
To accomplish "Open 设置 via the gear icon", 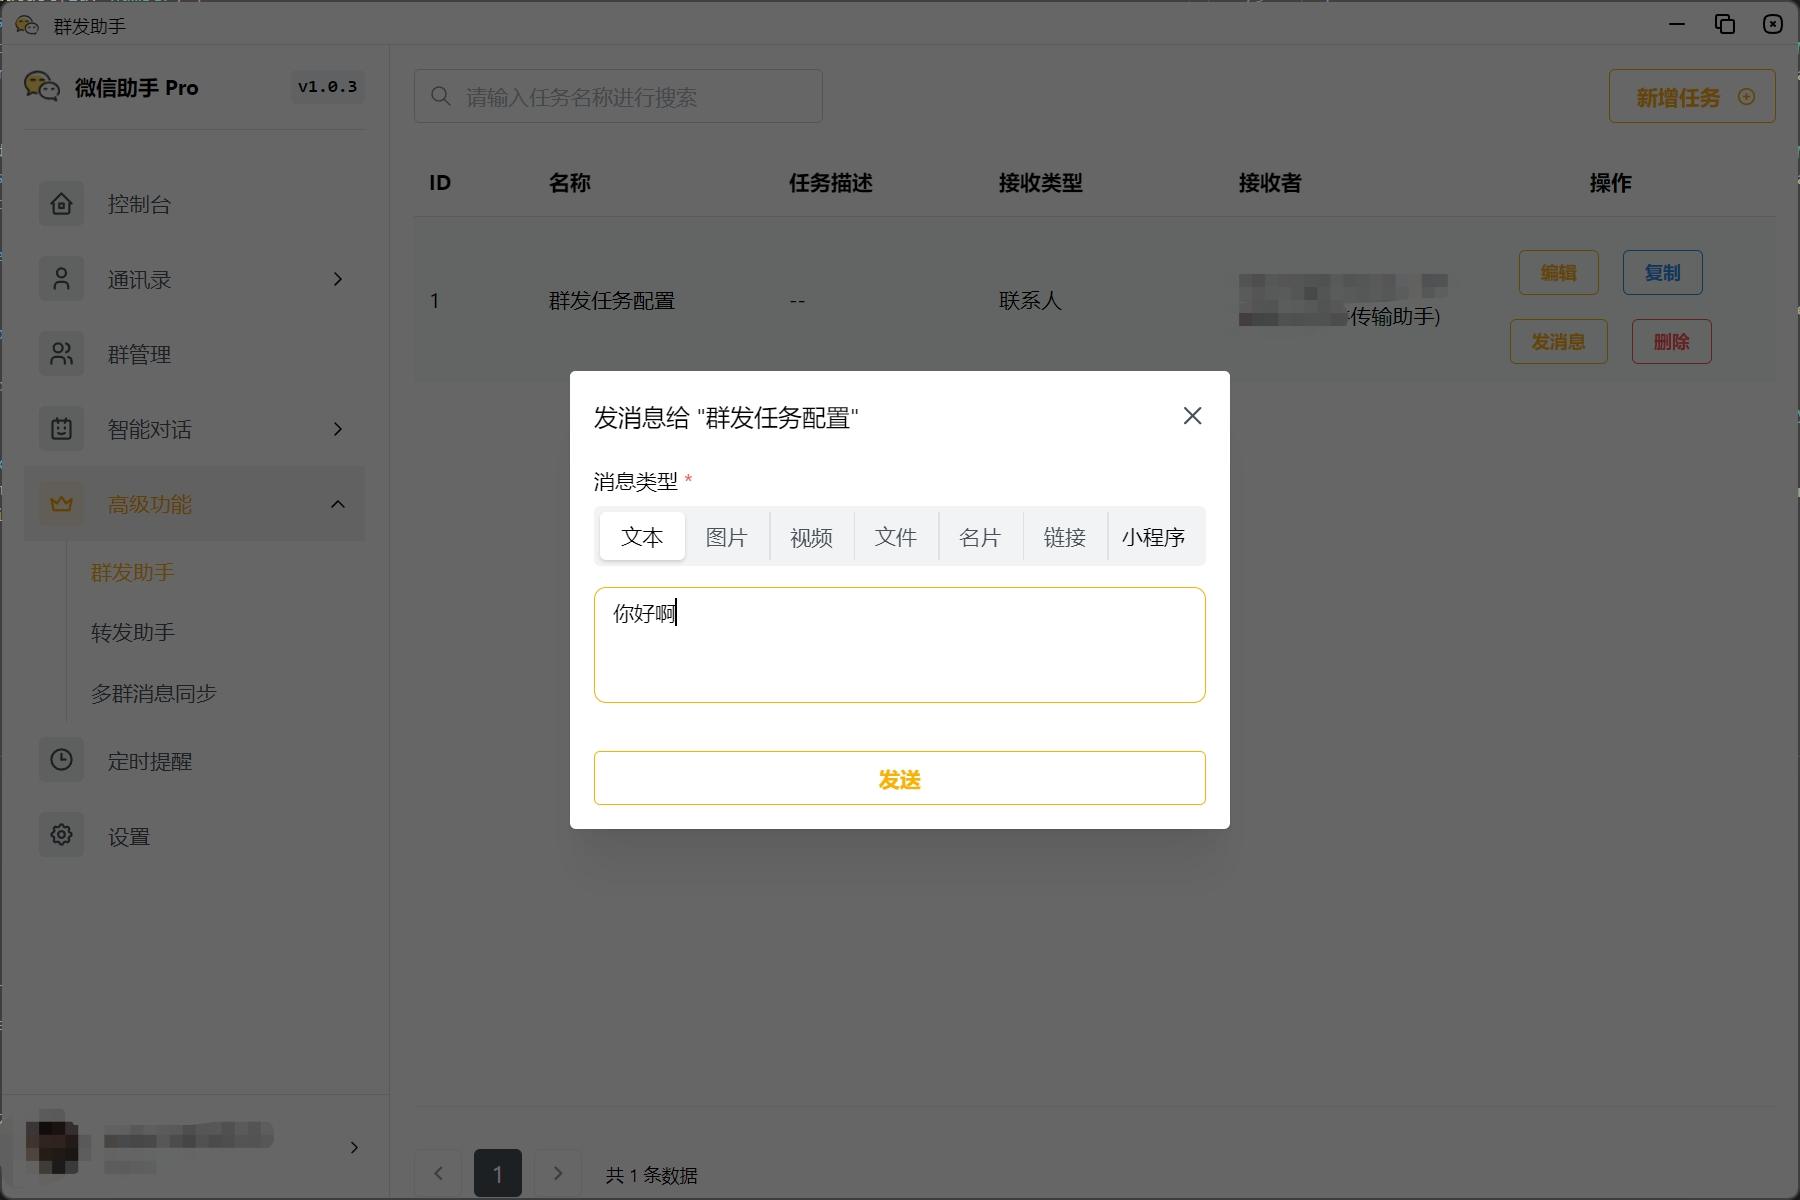I will (62, 835).
